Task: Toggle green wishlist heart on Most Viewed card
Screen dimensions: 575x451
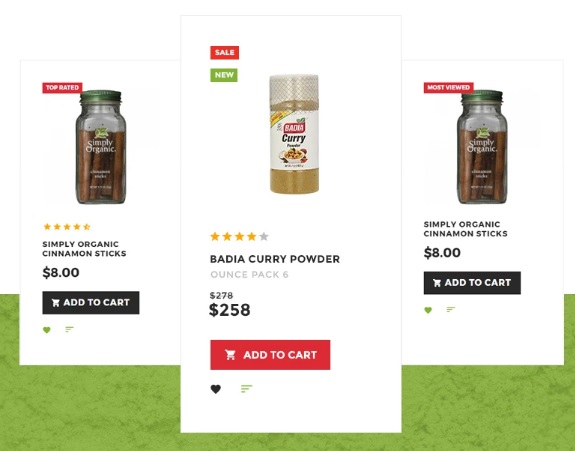Action: click(428, 310)
